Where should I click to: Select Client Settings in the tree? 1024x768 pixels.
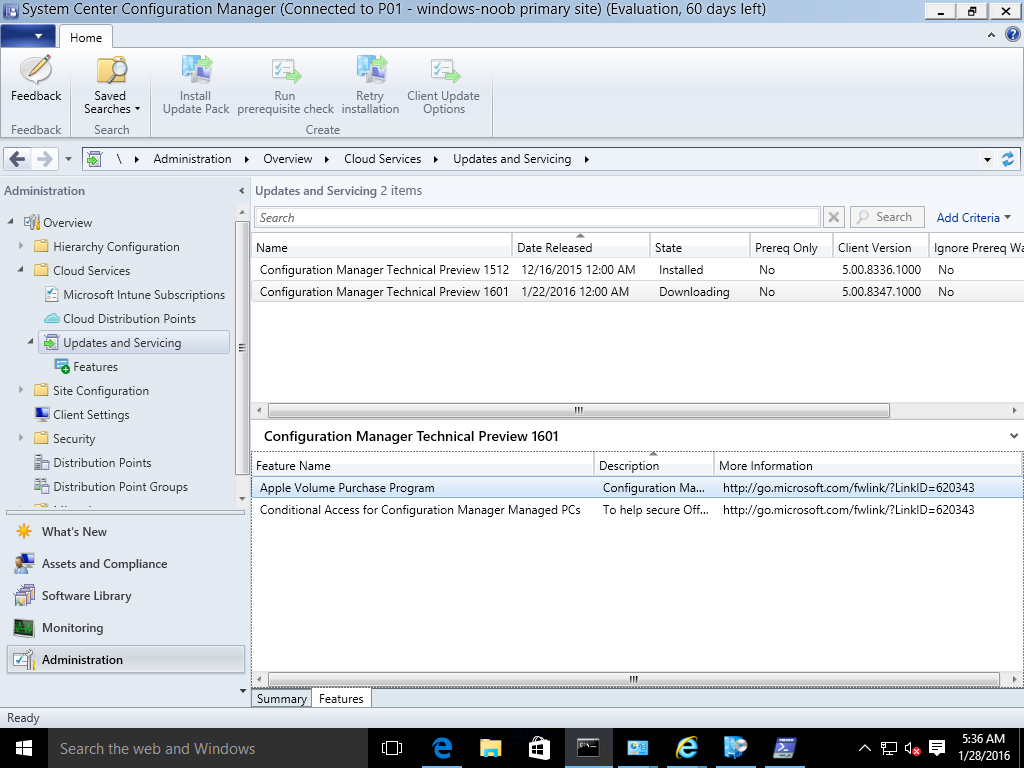(91, 415)
